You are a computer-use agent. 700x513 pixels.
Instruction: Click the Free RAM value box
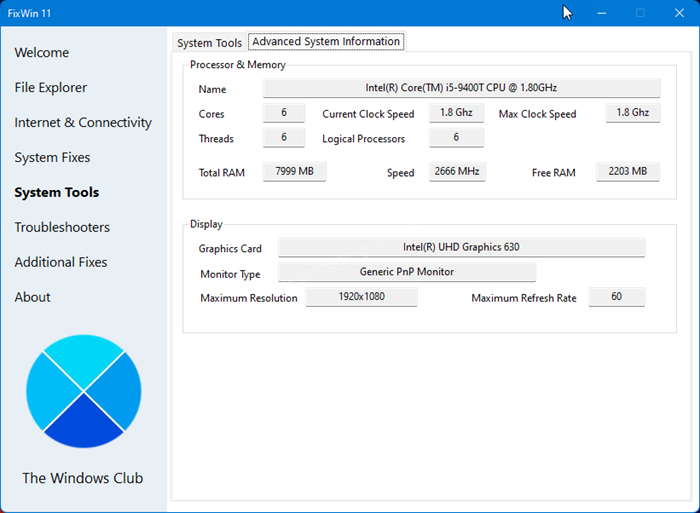coord(628,172)
